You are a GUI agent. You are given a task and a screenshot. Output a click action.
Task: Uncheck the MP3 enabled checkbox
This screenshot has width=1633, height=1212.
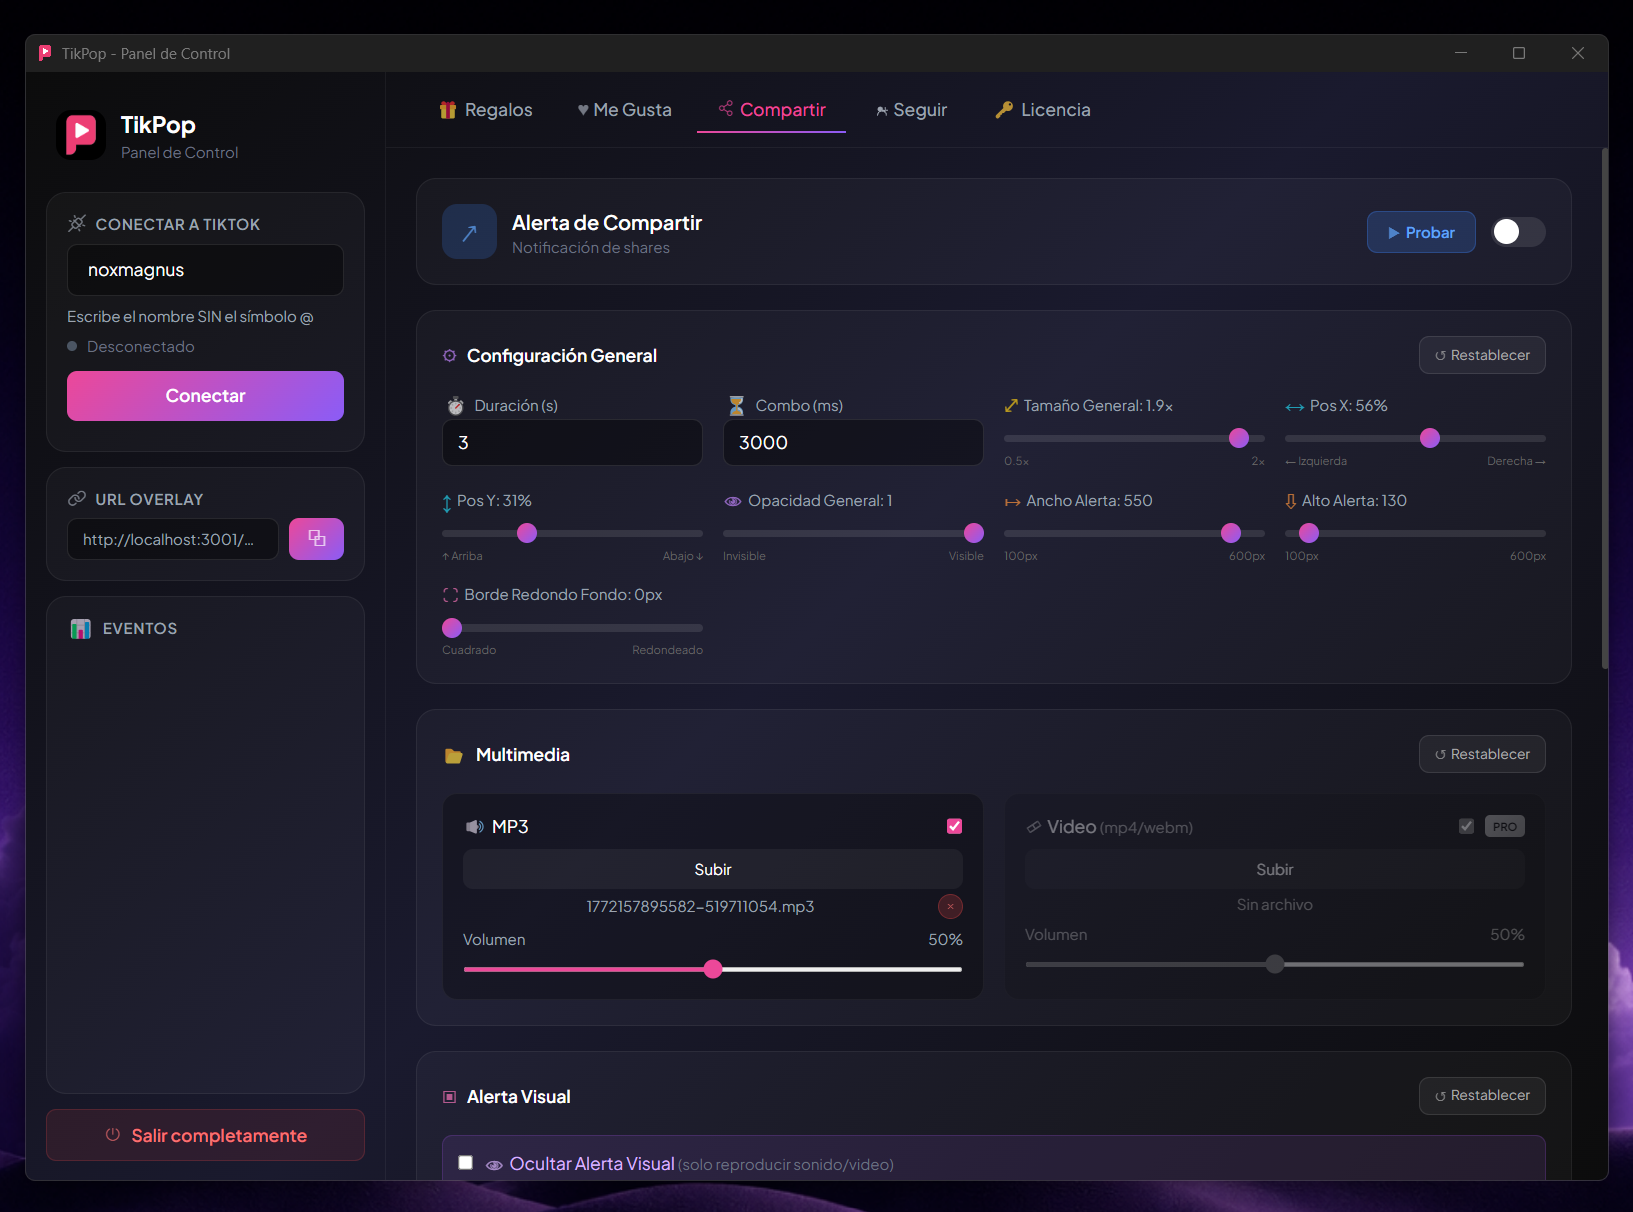(954, 826)
